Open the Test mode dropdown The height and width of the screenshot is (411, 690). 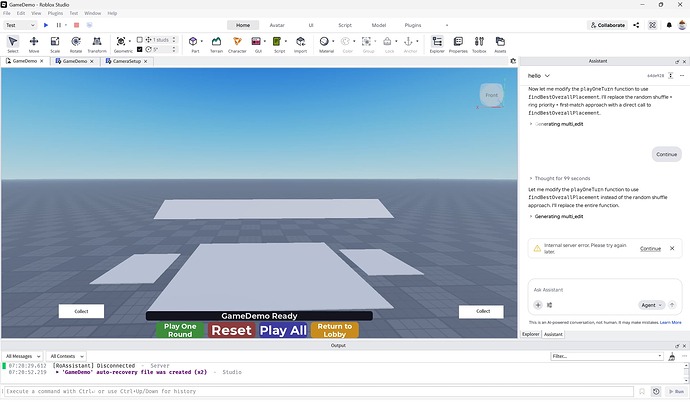(20, 25)
